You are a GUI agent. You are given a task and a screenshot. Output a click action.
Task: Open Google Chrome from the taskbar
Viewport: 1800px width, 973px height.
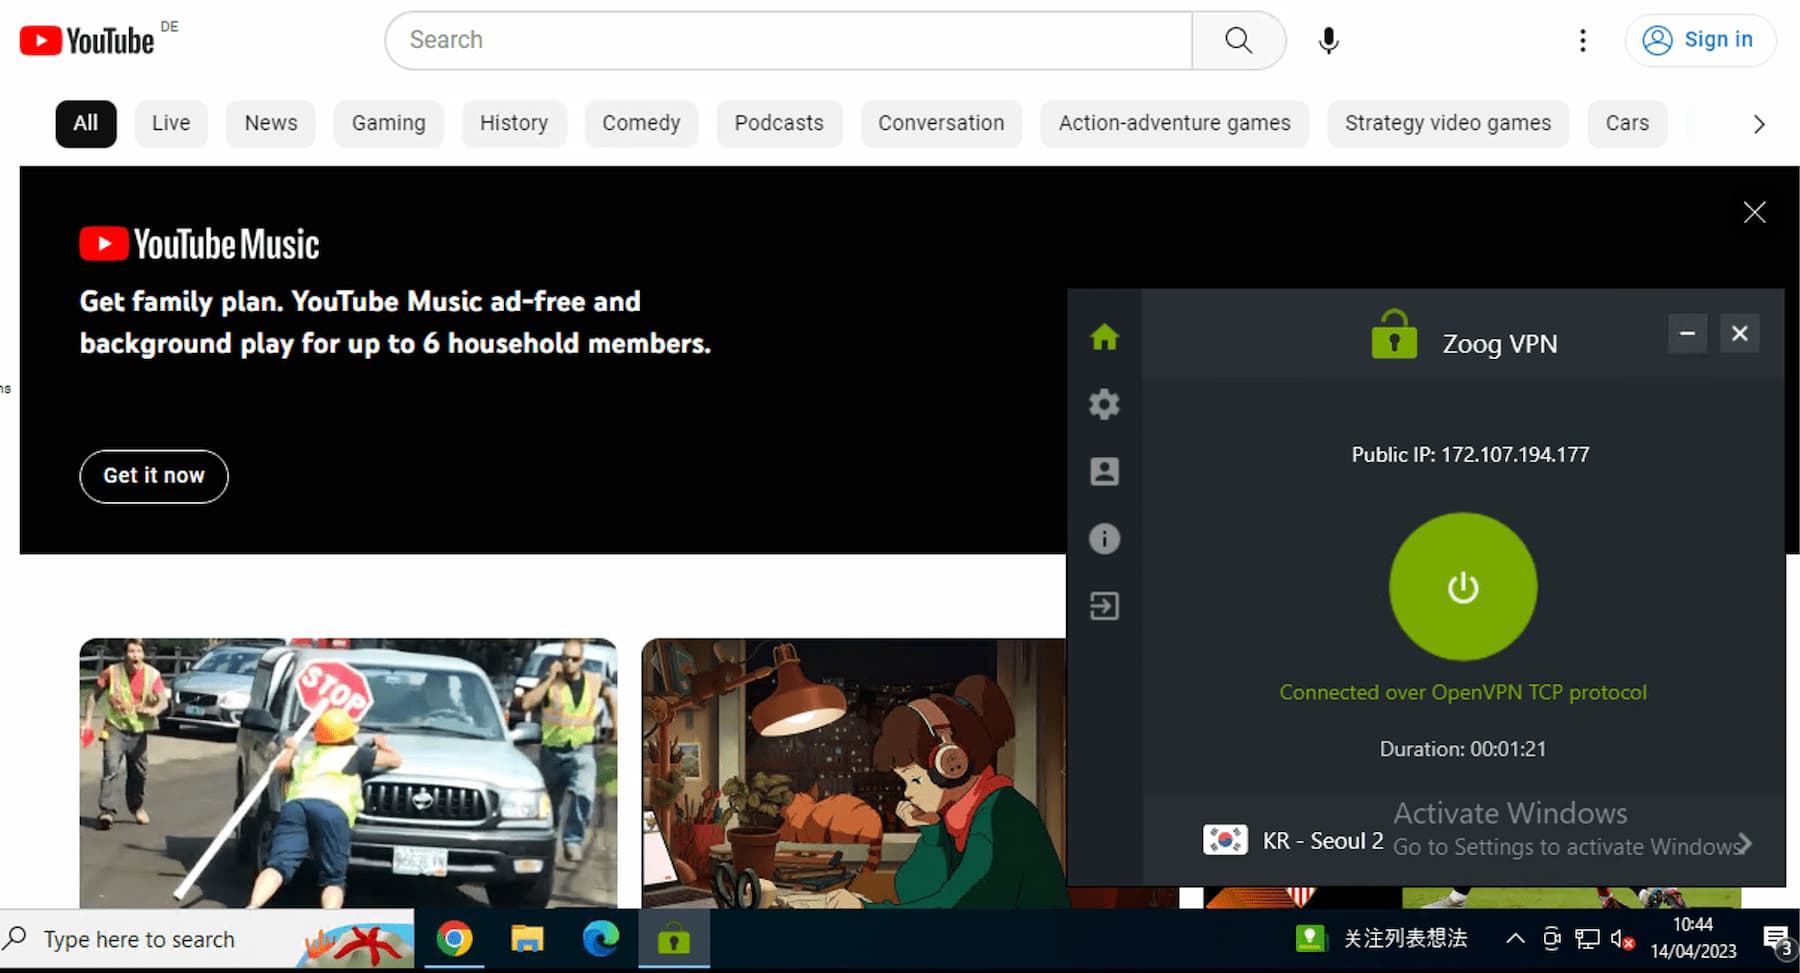(x=455, y=938)
